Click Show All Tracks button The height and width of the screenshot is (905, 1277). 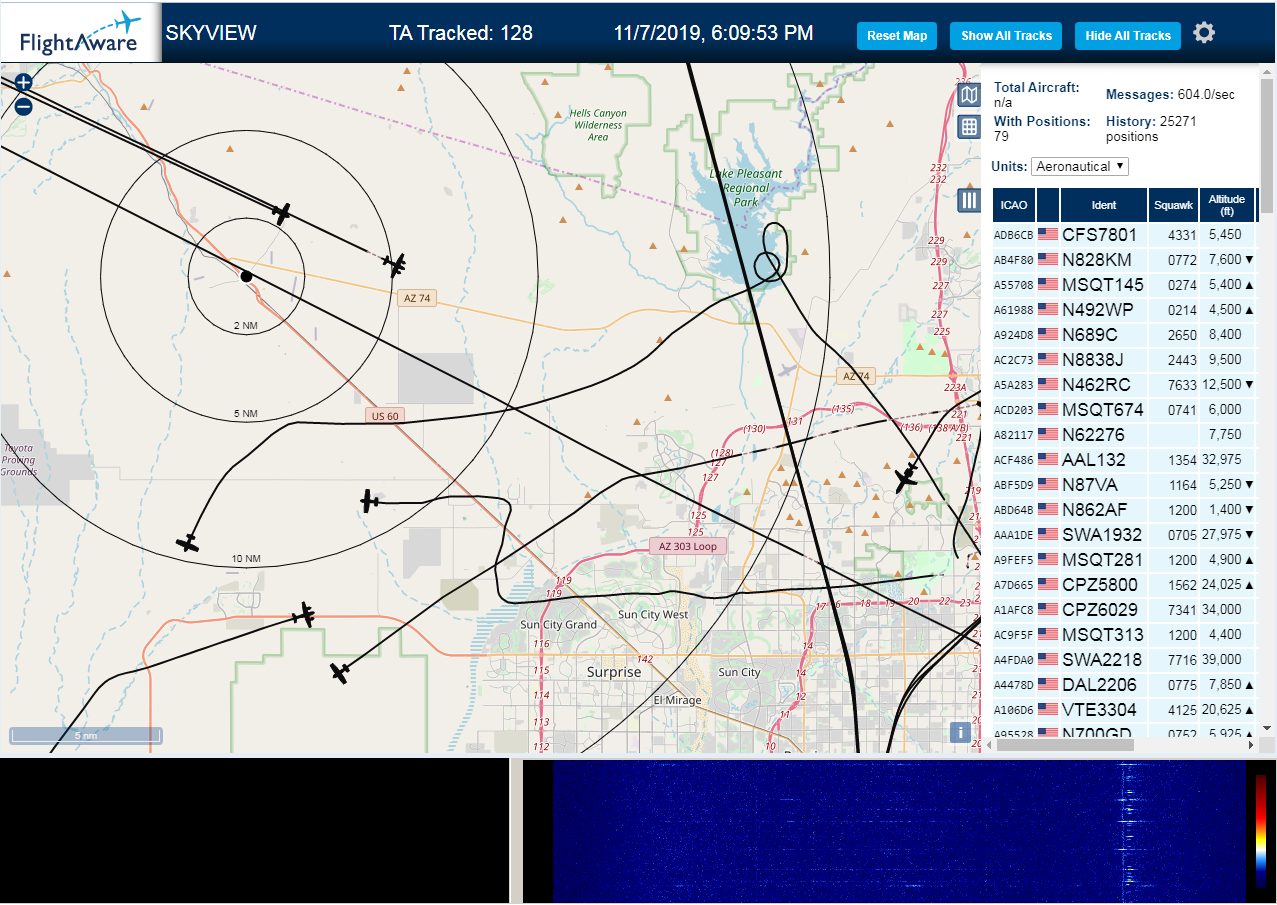(1006, 36)
